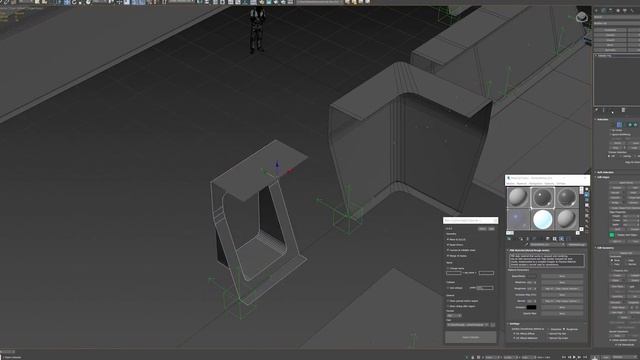Toggle Change Name checkbox in export dialog

448,268
